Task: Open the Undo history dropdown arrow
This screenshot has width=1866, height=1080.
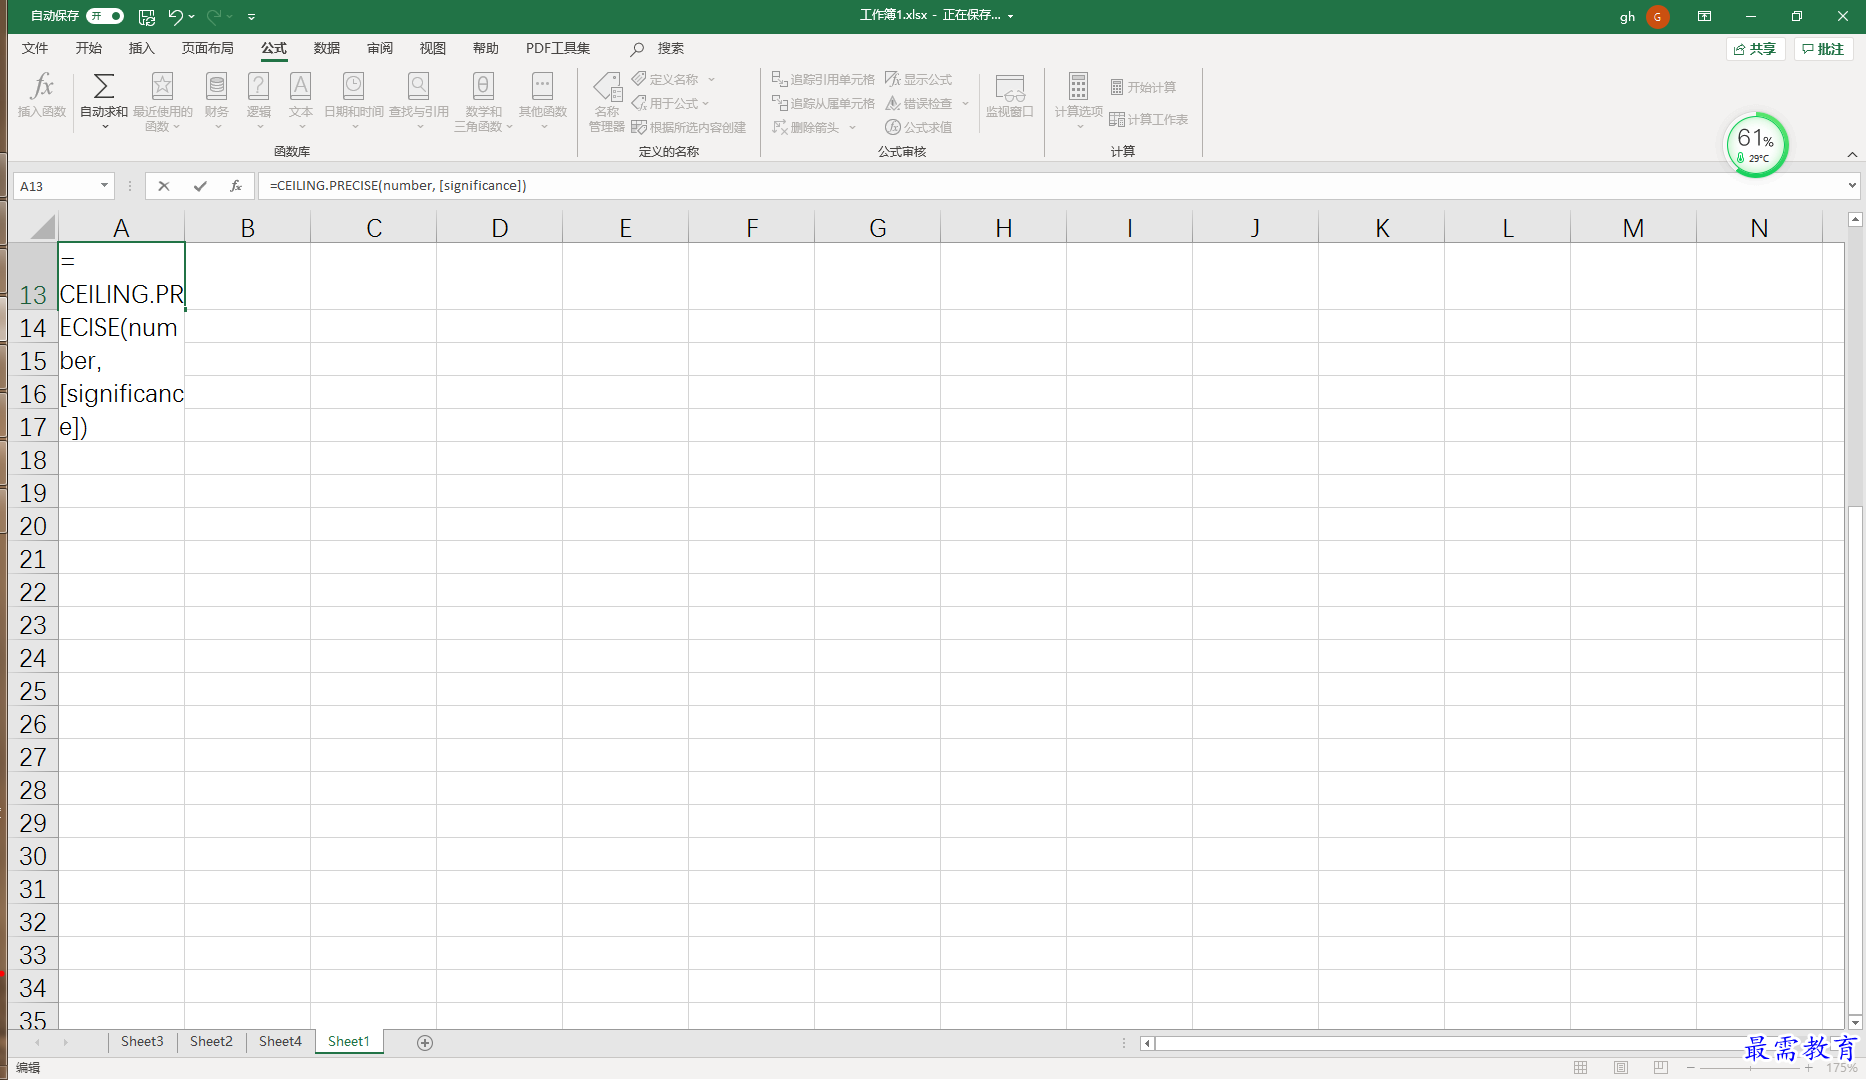Action: pos(192,17)
